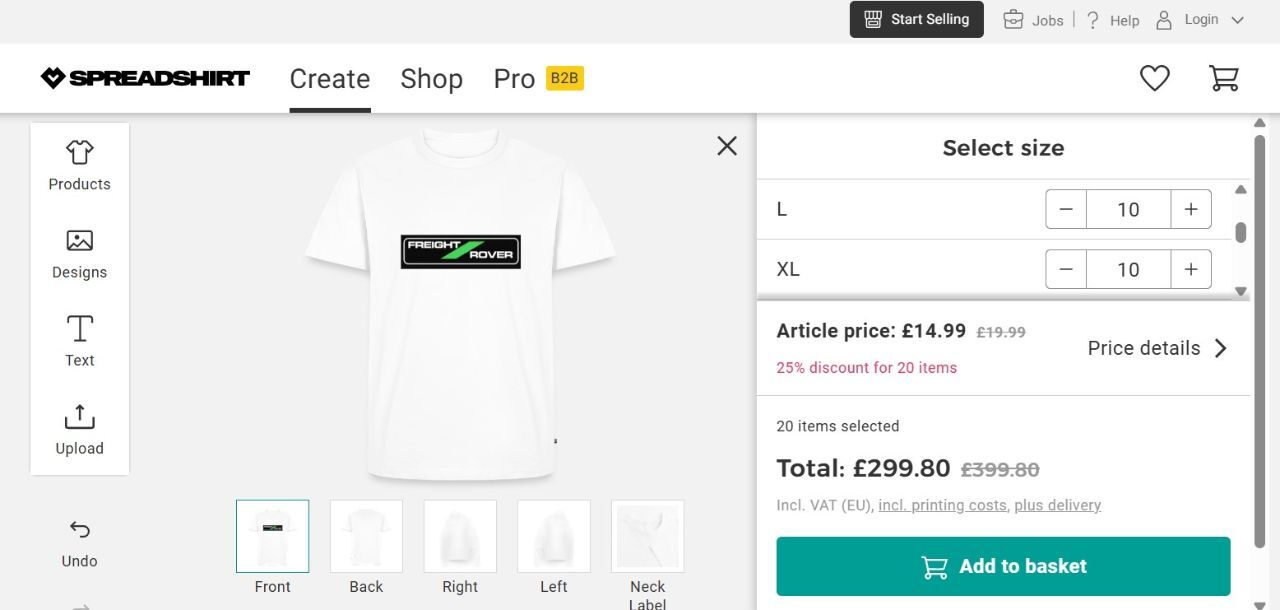Open the wishlist heart icon
The height and width of the screenshot is (610, 1280).
tap(1155, 78)
